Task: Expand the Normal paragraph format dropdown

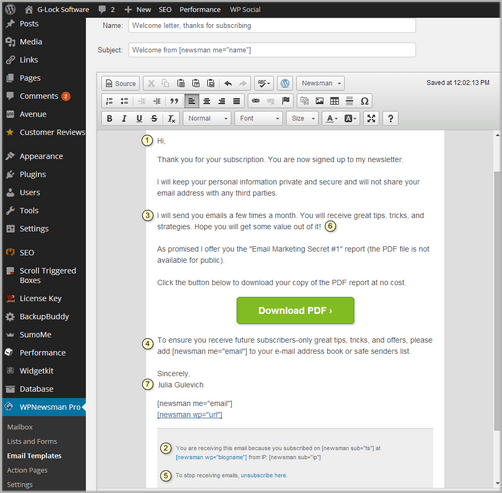Action: [207, 118]
